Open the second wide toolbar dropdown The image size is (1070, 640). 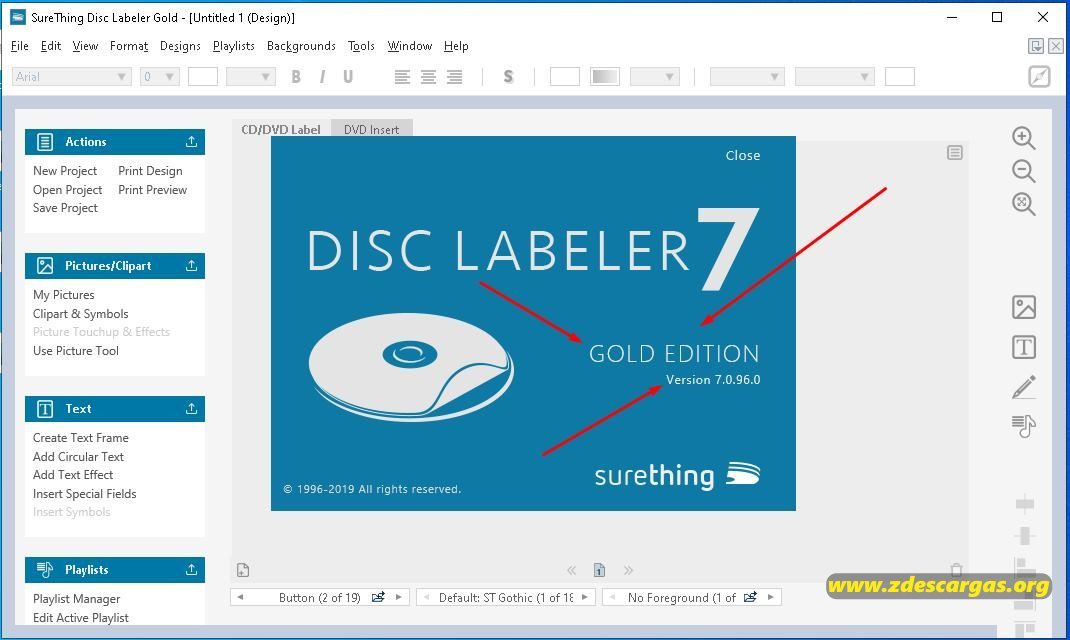coord(835,76)
